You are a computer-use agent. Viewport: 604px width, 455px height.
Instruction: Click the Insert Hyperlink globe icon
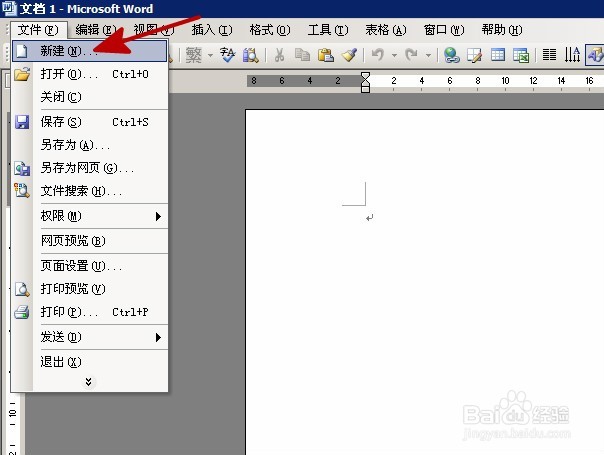451,55
